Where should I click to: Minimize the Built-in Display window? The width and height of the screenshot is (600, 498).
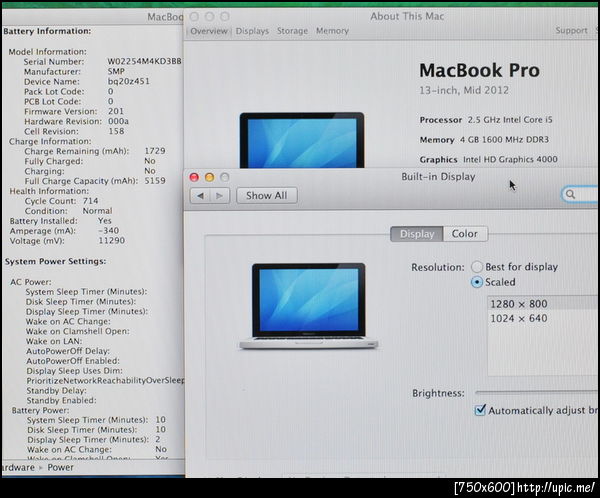209,177
